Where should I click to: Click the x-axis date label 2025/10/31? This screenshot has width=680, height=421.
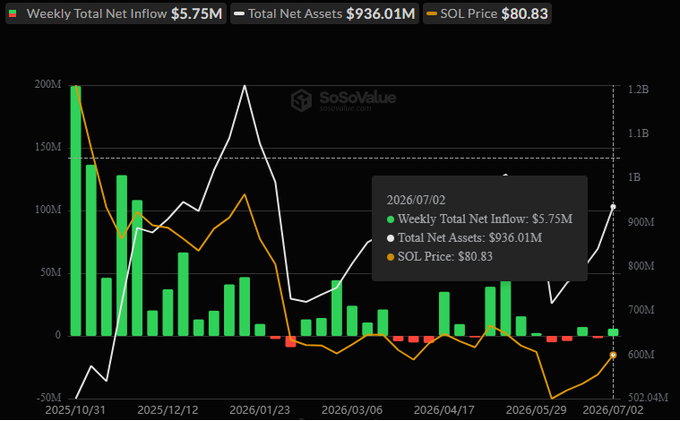pyautogui.click(x=75, y=410)
